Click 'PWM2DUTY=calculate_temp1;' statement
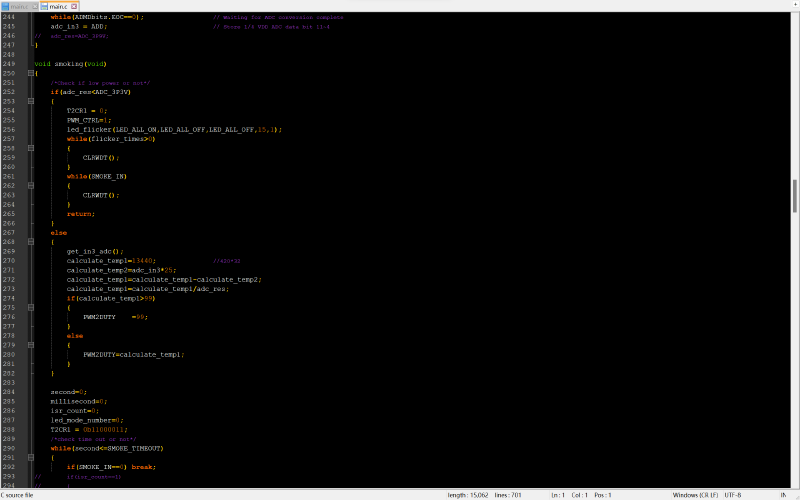800x500 pixels. (x=134, y=355)
